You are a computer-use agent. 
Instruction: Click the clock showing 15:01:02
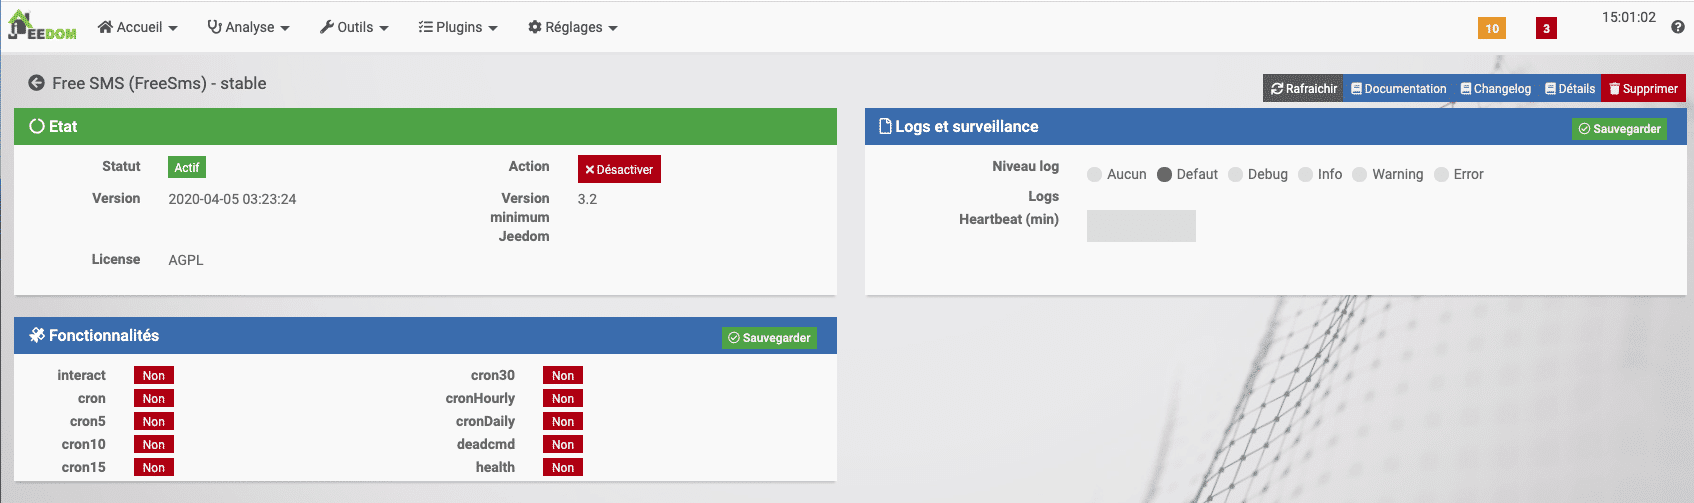point(1629,17)
